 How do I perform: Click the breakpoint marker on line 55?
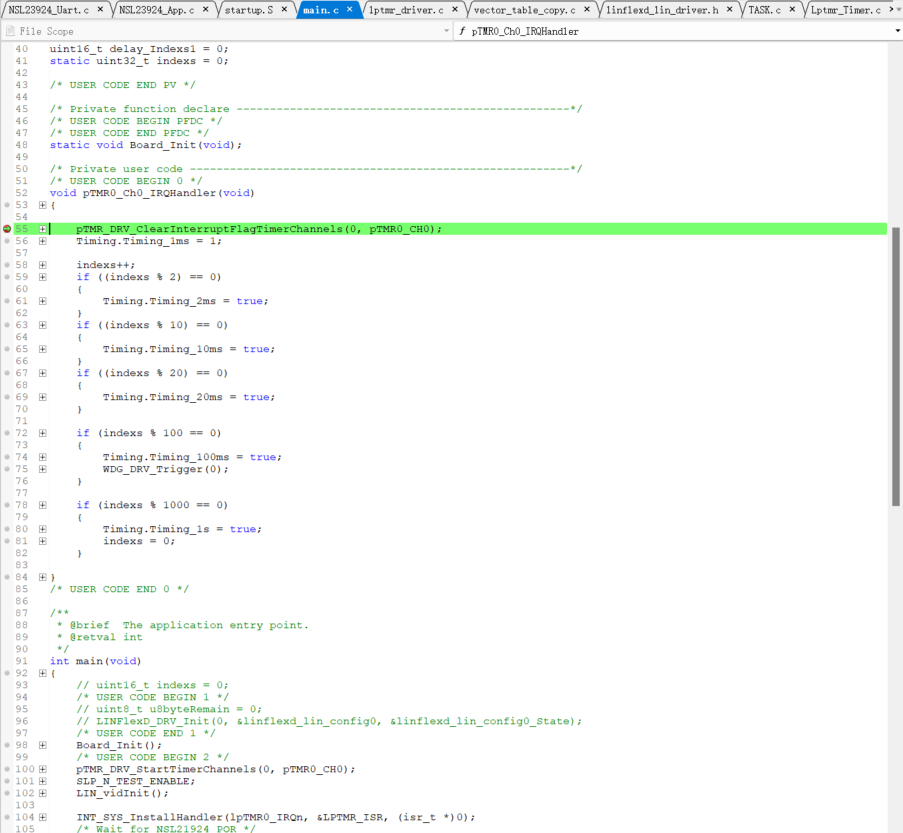7,229
